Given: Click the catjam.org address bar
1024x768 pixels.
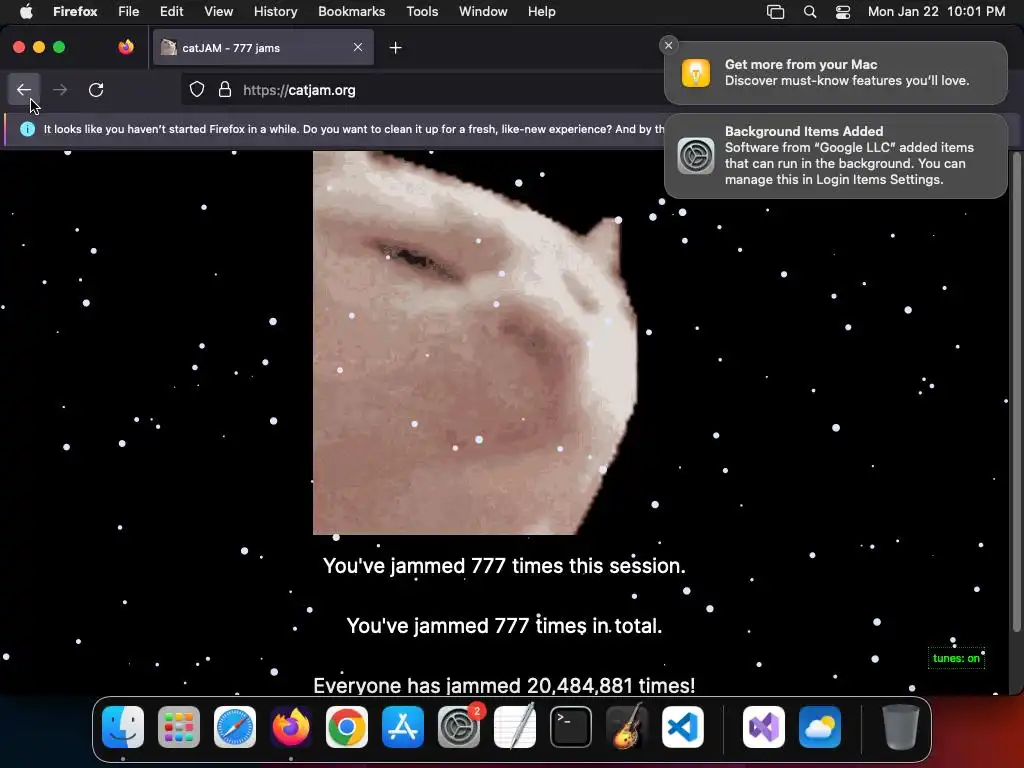Looking at the screenshot, I should point(421,89).
